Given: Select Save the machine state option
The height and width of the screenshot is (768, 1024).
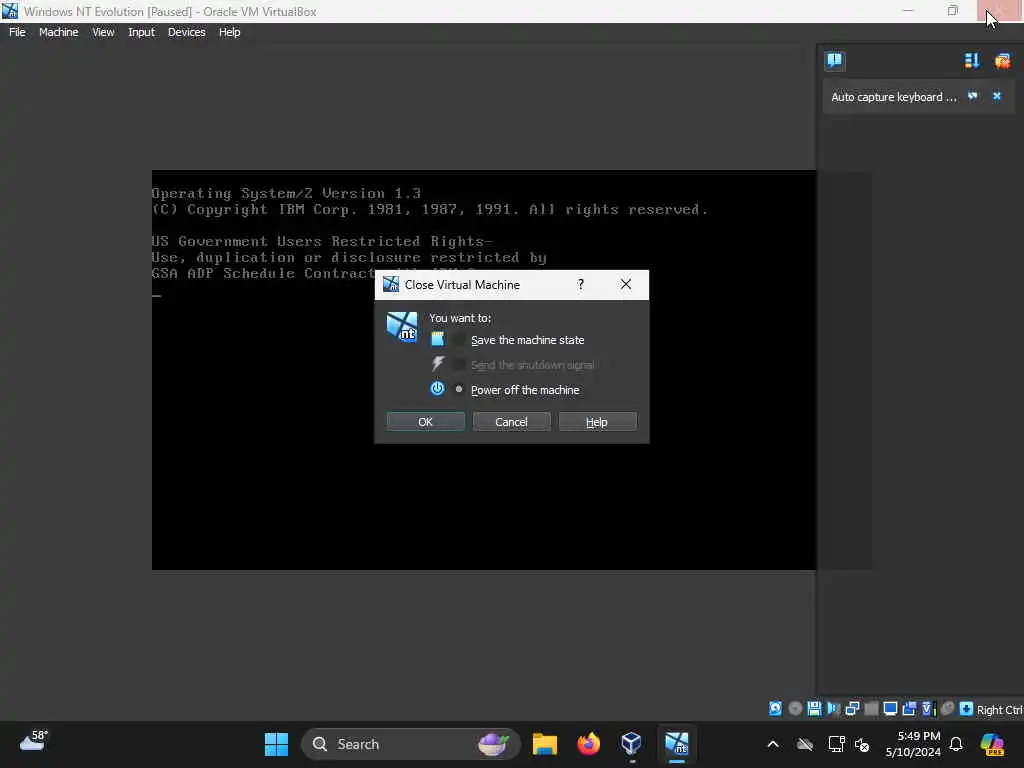Looking at the screenshot, I should tap(527, 340).
